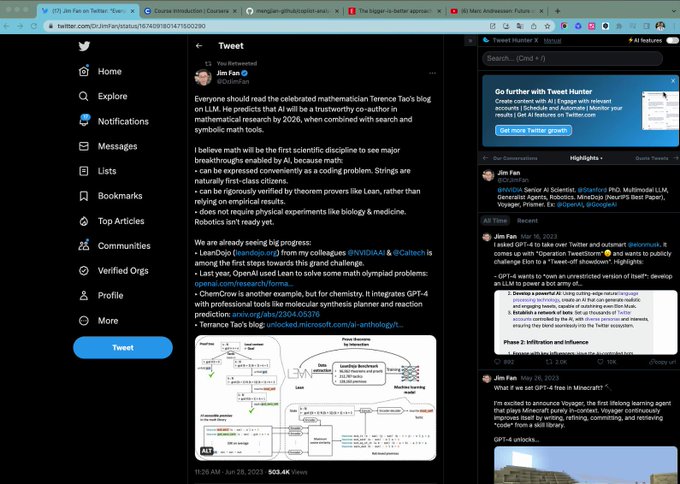This screenshot has width=680, height=484.
Task: Open the Notifications bell icon
Action: [x=84, y=121]
